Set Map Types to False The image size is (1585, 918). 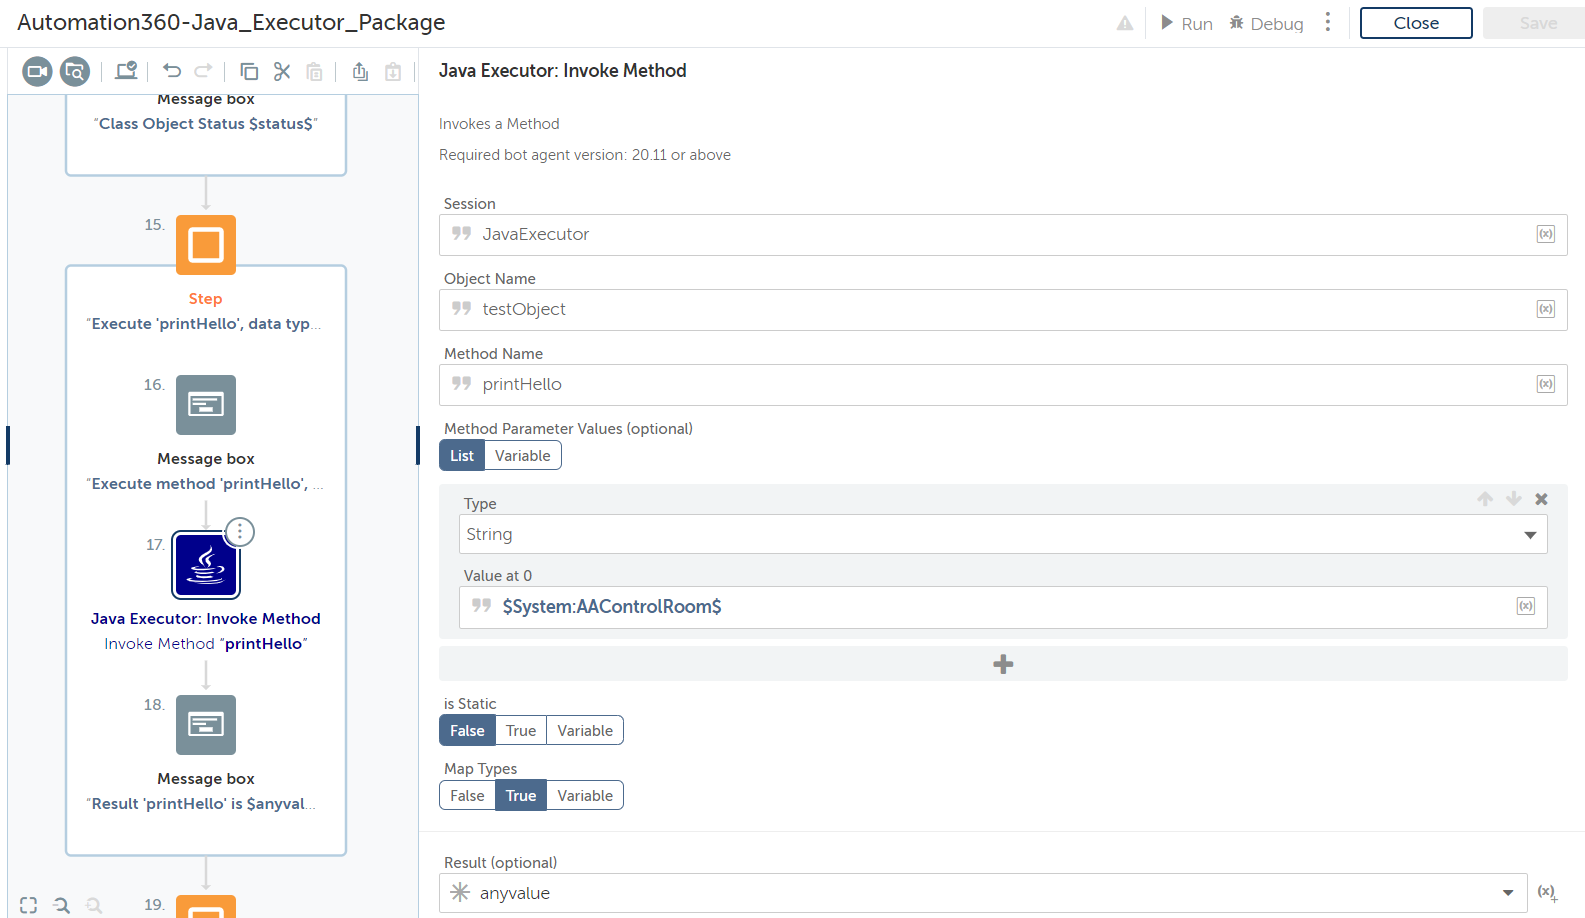pos(467,796)
